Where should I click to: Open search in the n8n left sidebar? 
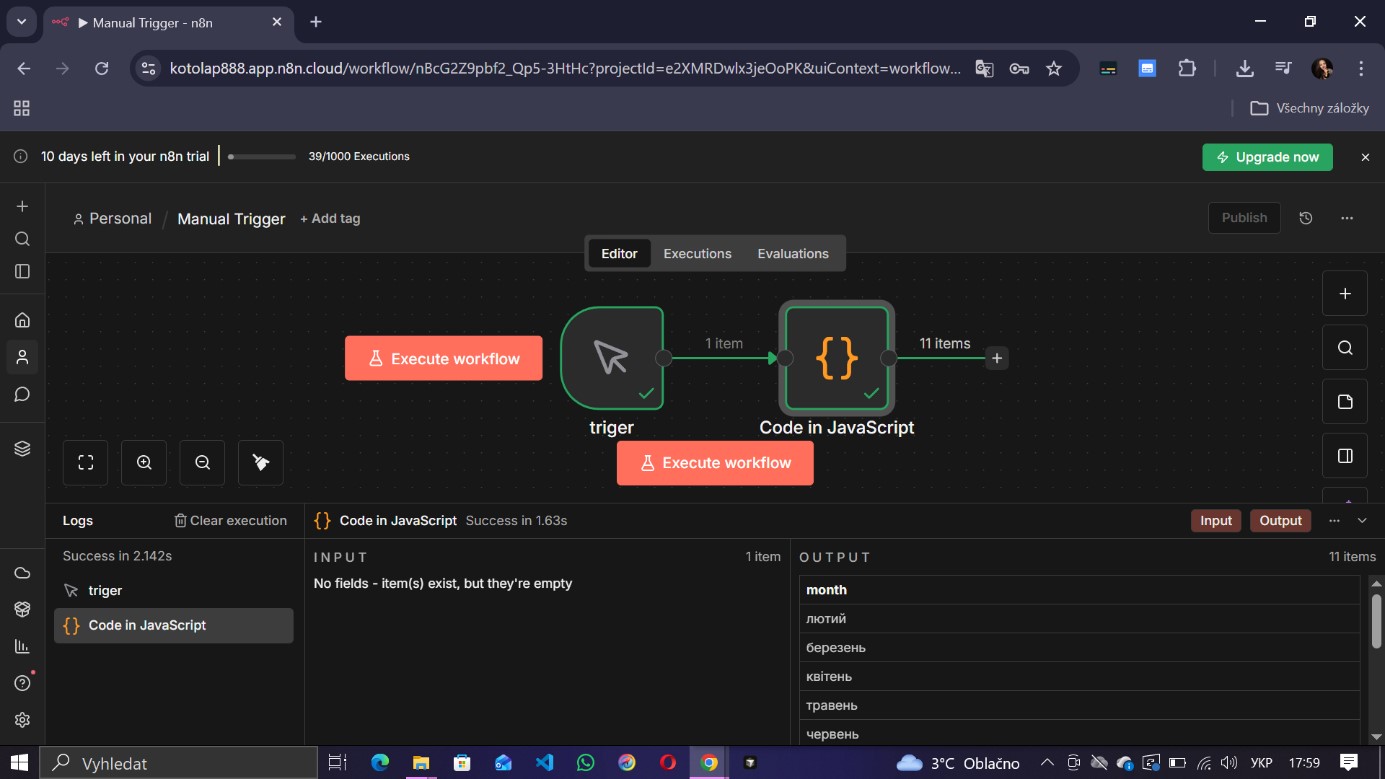[22, 239]
